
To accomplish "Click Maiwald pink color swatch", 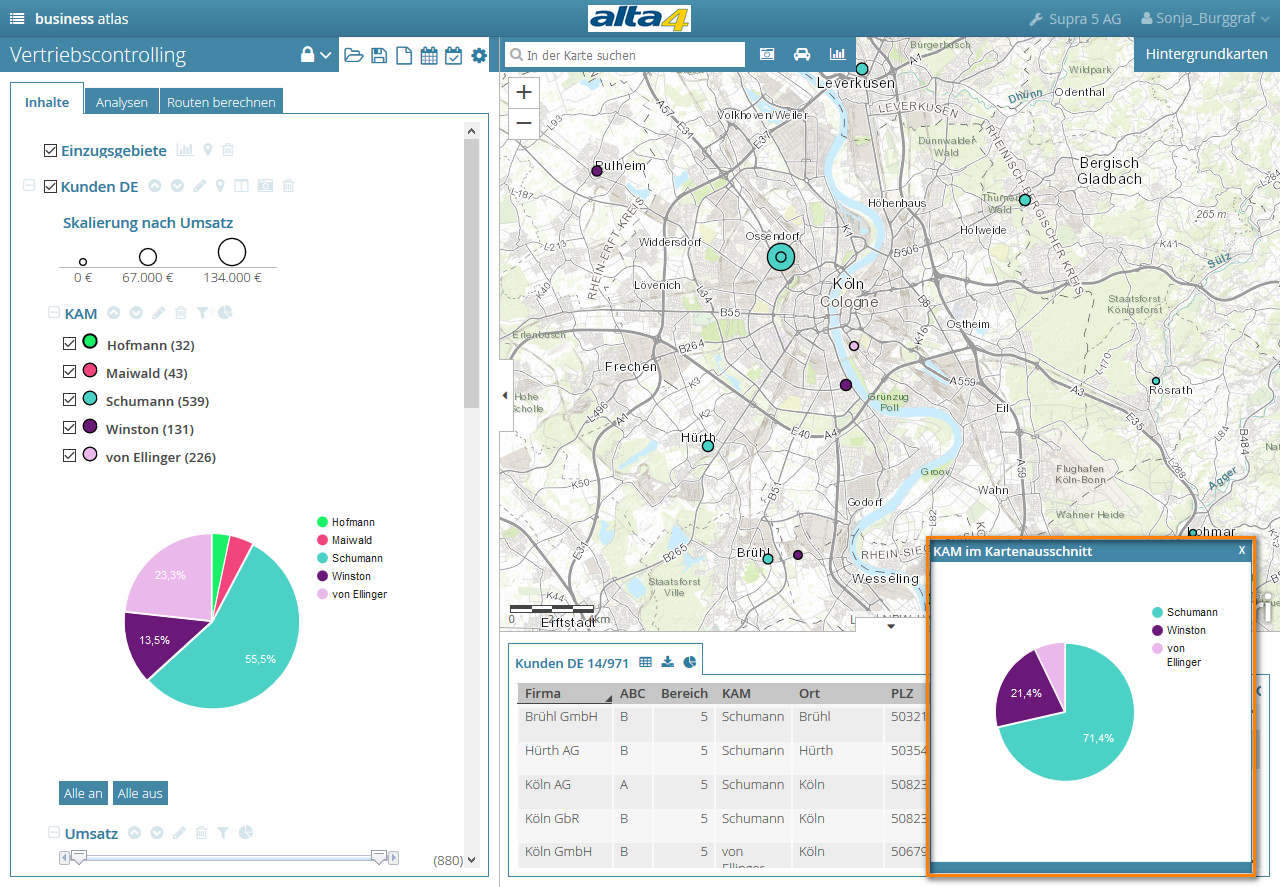I will point(90,370).
